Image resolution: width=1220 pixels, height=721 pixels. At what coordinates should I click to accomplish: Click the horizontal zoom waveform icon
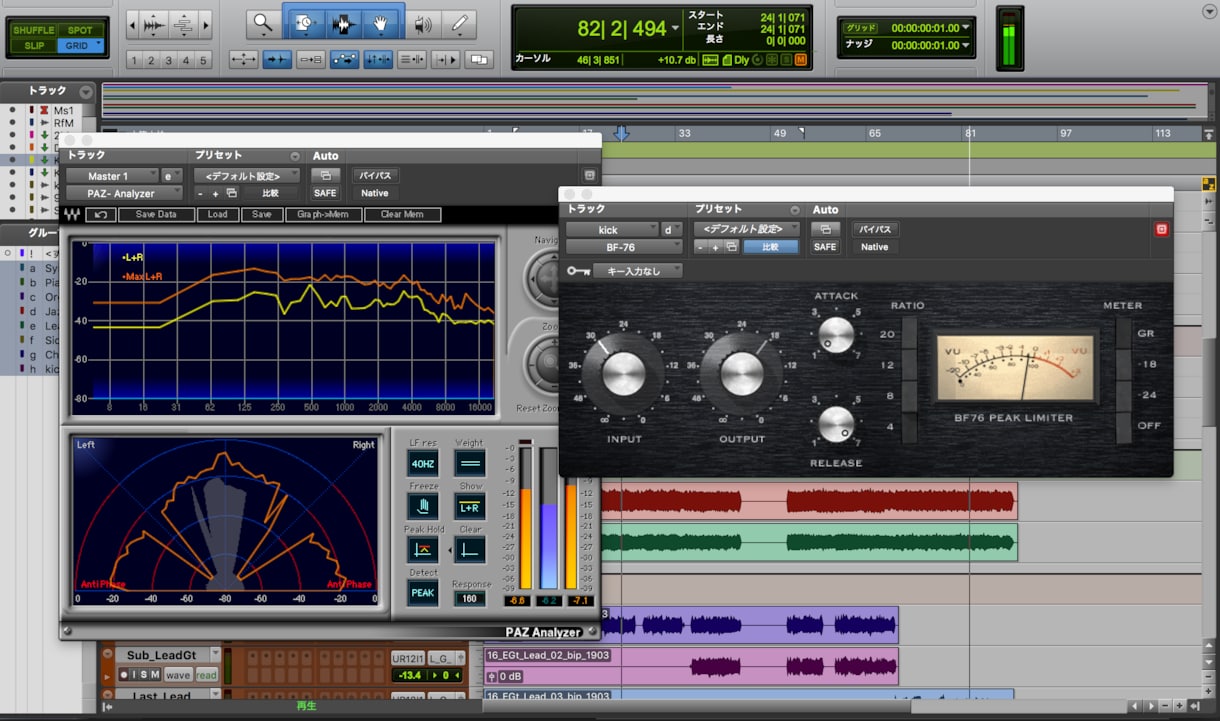pyautogui.click(x=154, y=24)
